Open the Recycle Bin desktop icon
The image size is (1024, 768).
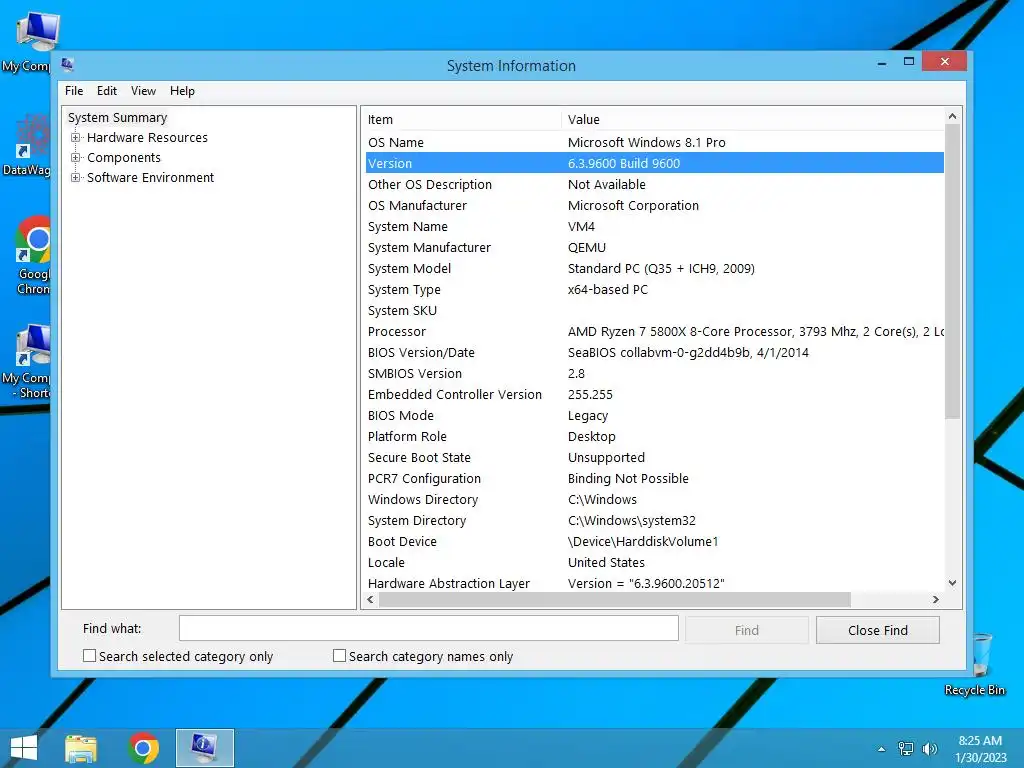pos(975,664)
